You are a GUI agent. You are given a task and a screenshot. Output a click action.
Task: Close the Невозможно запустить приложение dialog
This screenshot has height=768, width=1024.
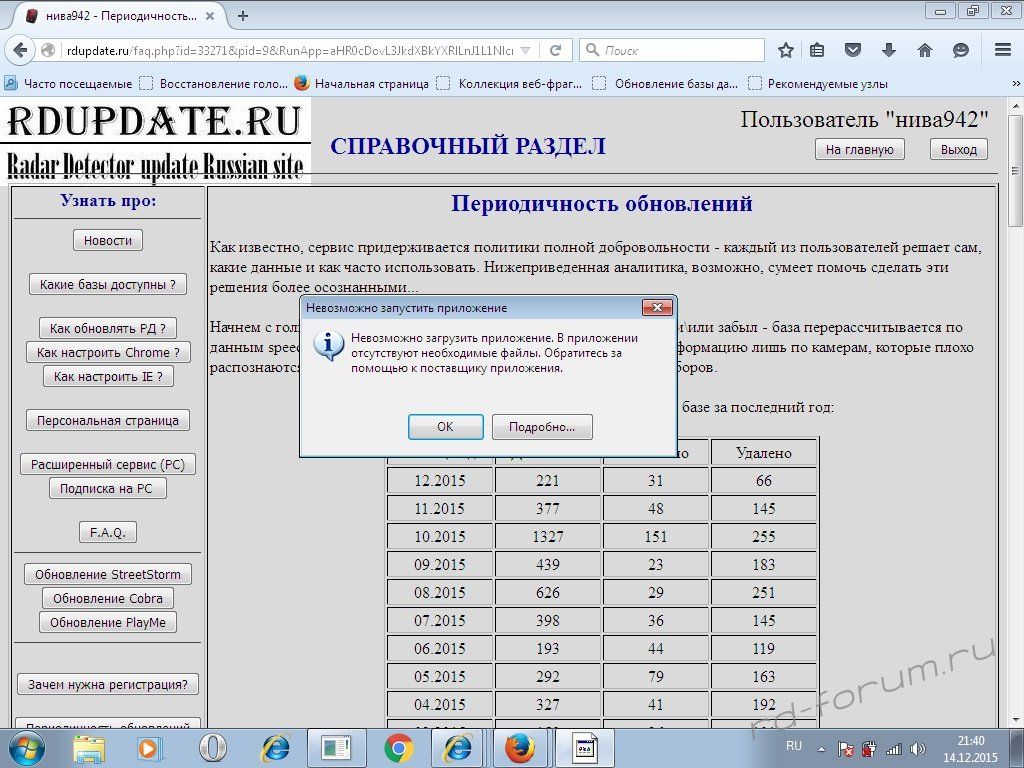[657, 307]
